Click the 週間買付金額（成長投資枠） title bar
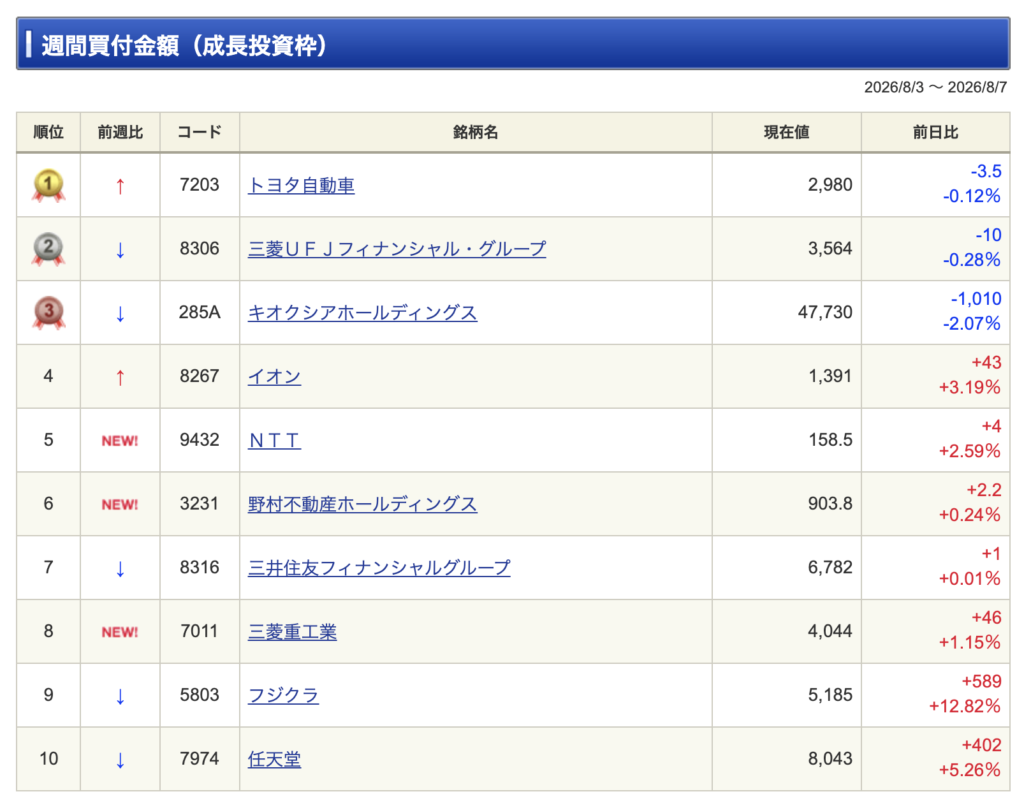The image size is (1024, 801). click(513, 44)
